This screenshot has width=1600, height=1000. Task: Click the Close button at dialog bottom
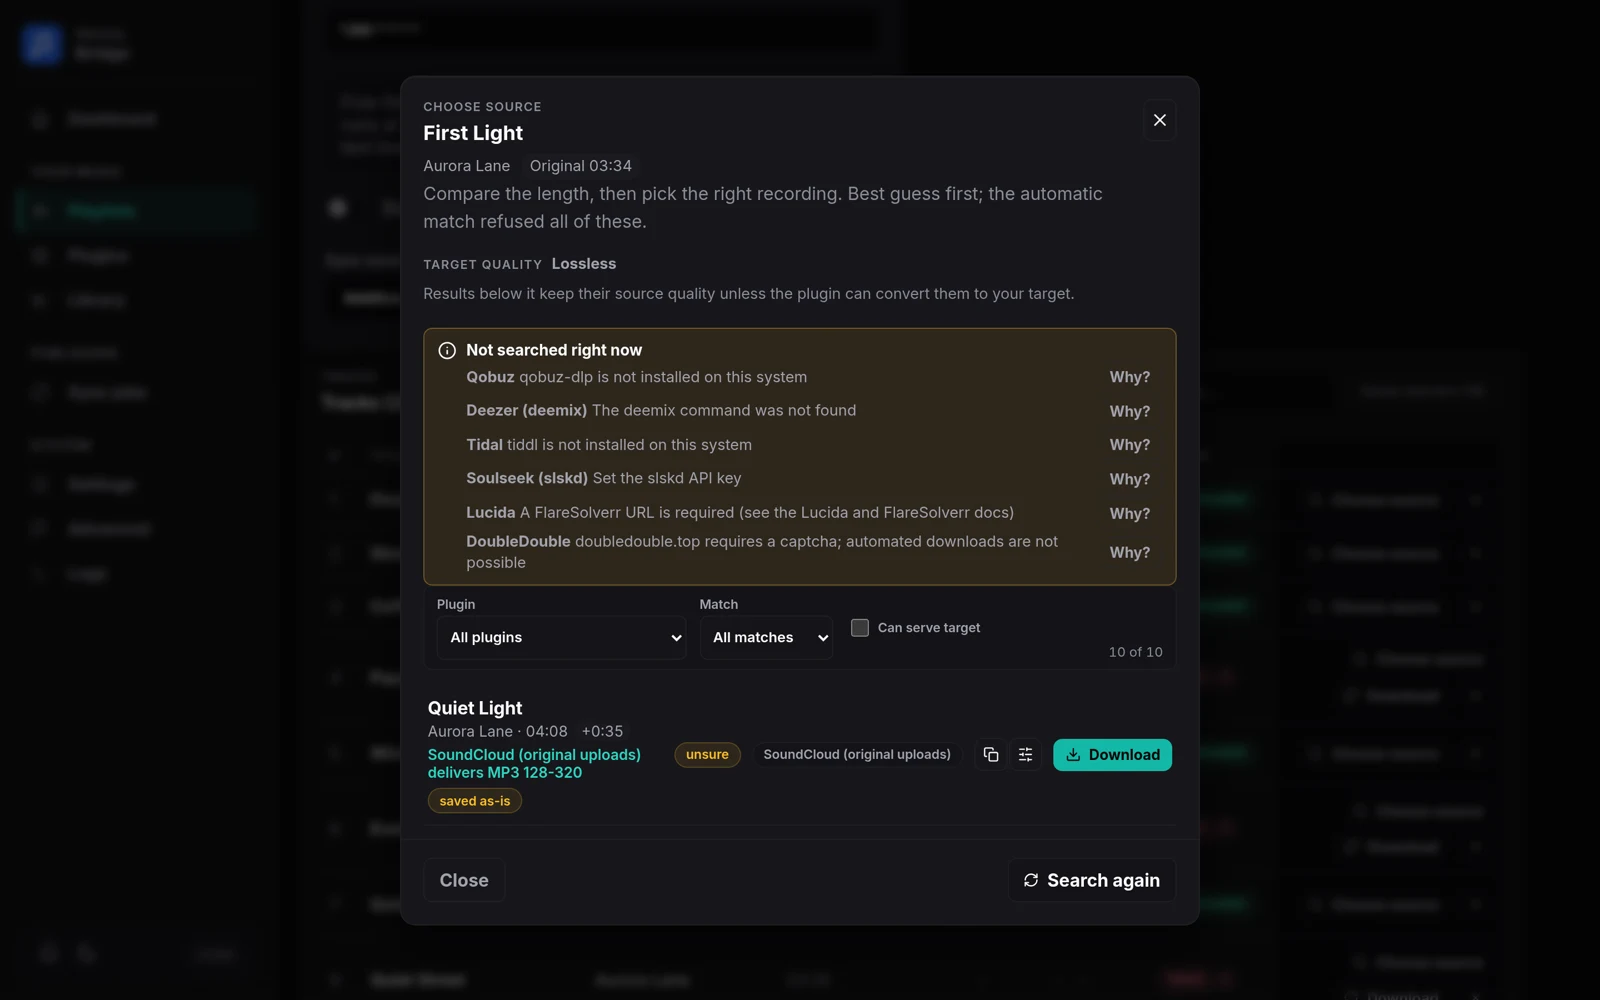(x=464, y=880)
